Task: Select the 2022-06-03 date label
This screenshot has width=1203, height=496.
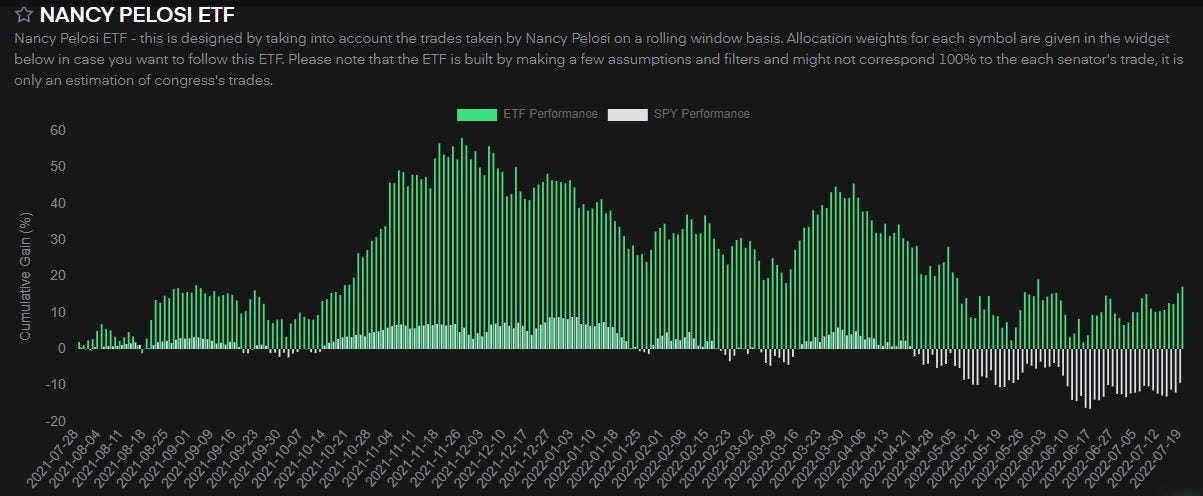Action: [1024, 461]
